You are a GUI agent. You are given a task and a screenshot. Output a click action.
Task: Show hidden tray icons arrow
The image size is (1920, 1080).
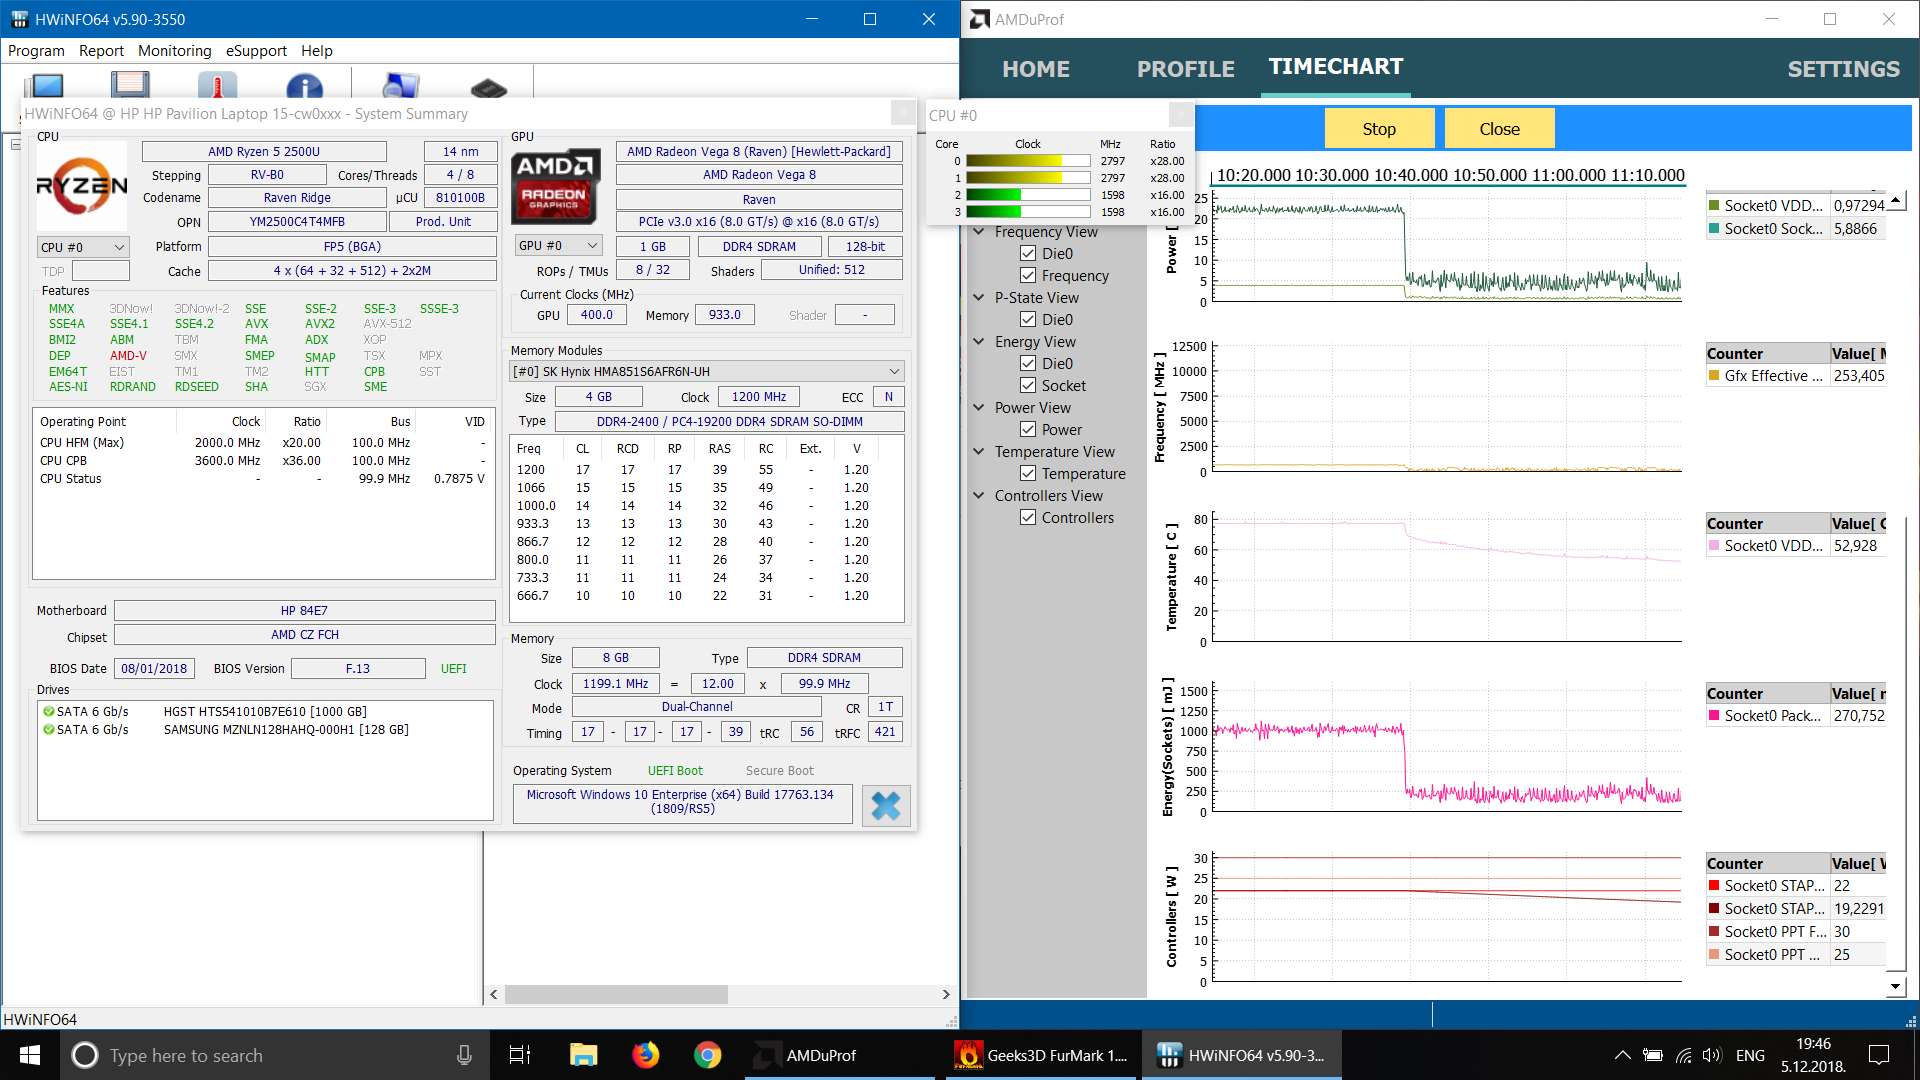coord(1622,1055)
